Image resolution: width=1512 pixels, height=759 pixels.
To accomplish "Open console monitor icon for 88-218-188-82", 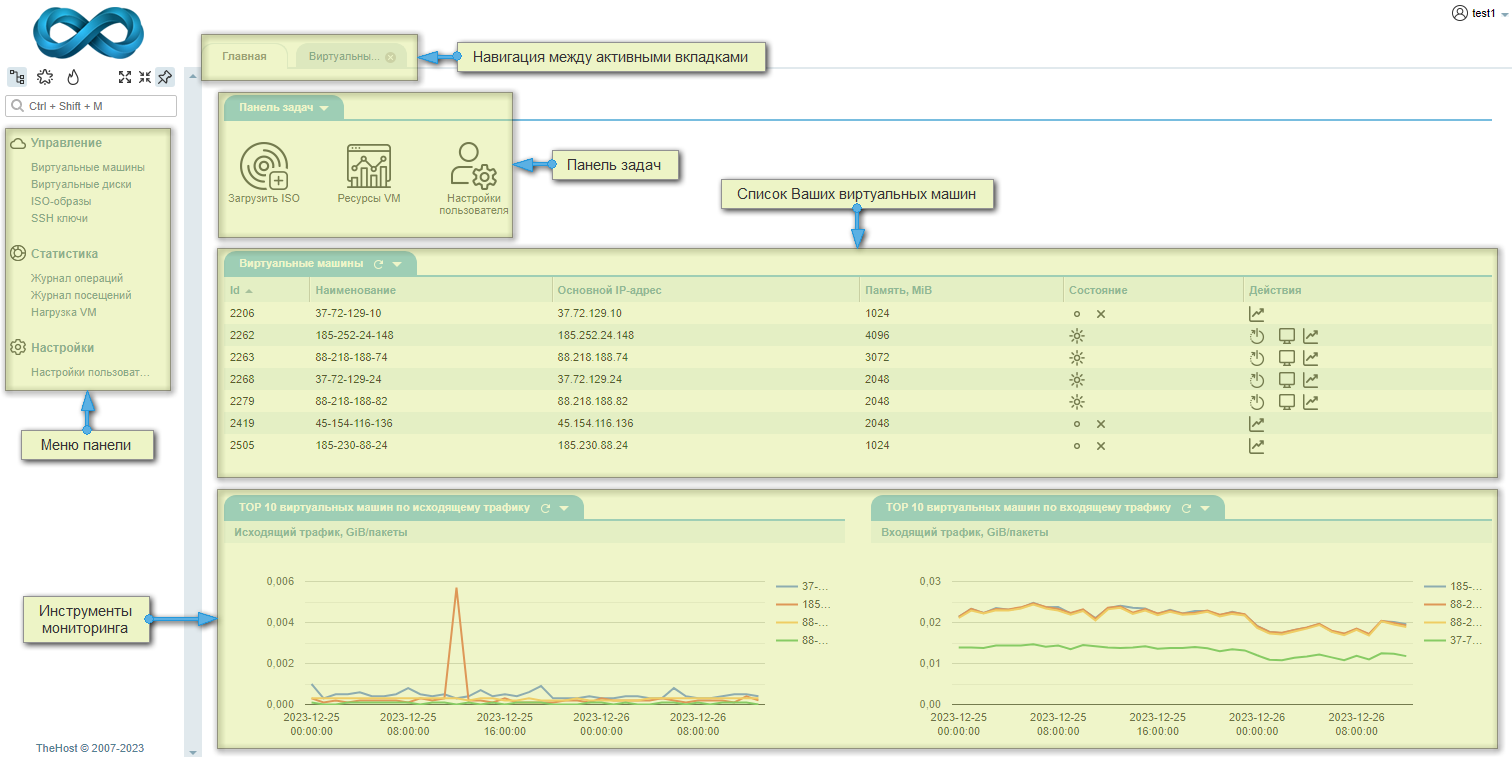I will coord(1288,402).
